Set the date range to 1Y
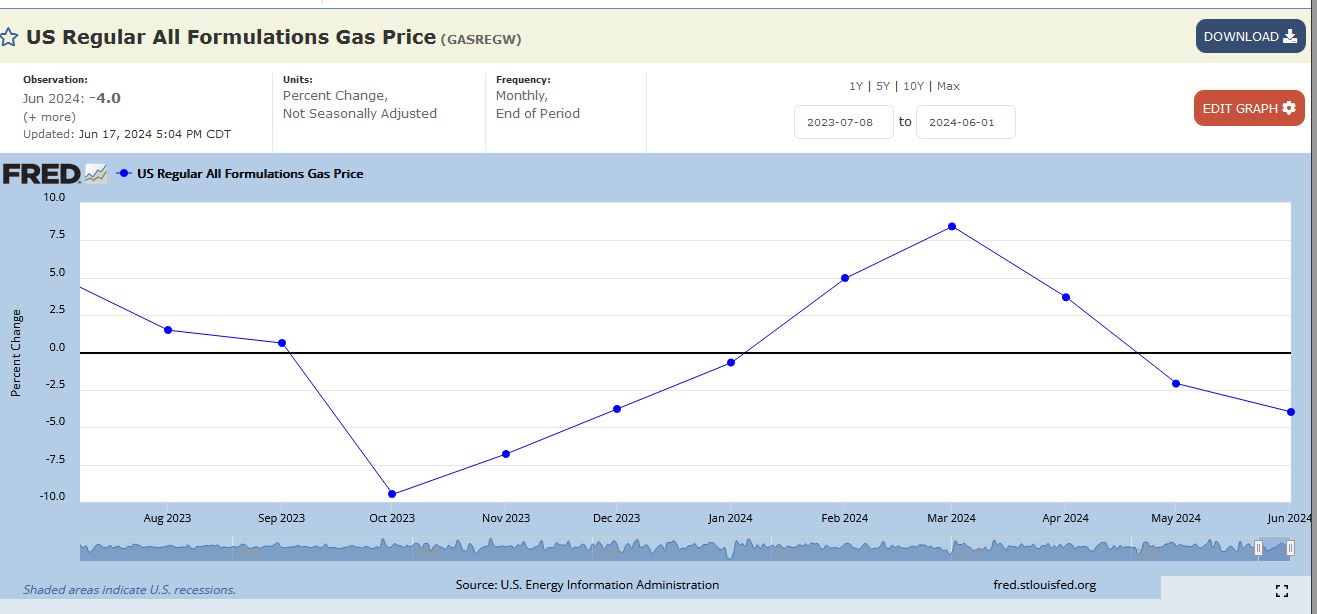The image size is (1317, 614). [x=855, y=86]
